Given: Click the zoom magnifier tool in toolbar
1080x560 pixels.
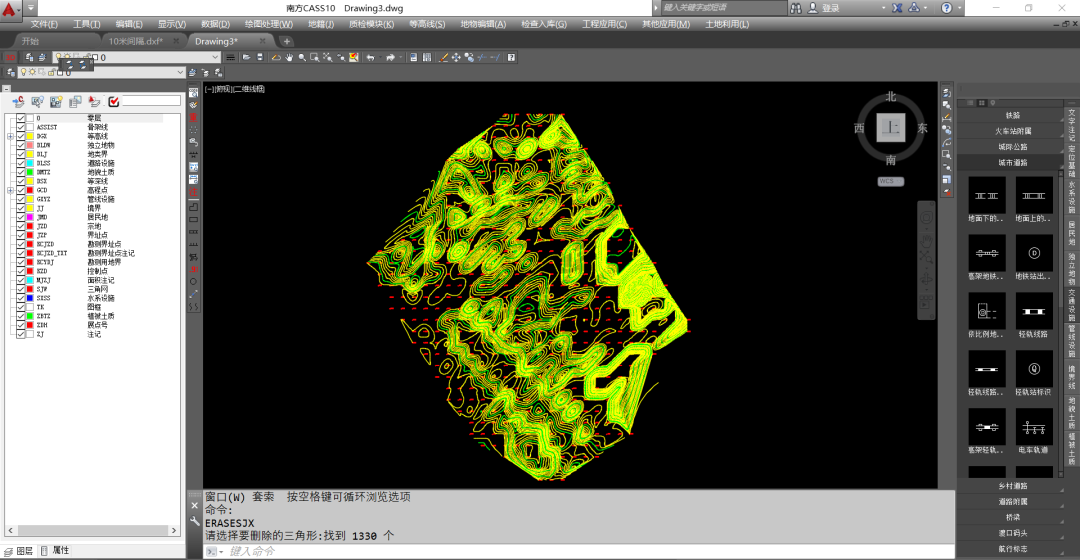Looking at the screenshot, I should pos(302,58).
